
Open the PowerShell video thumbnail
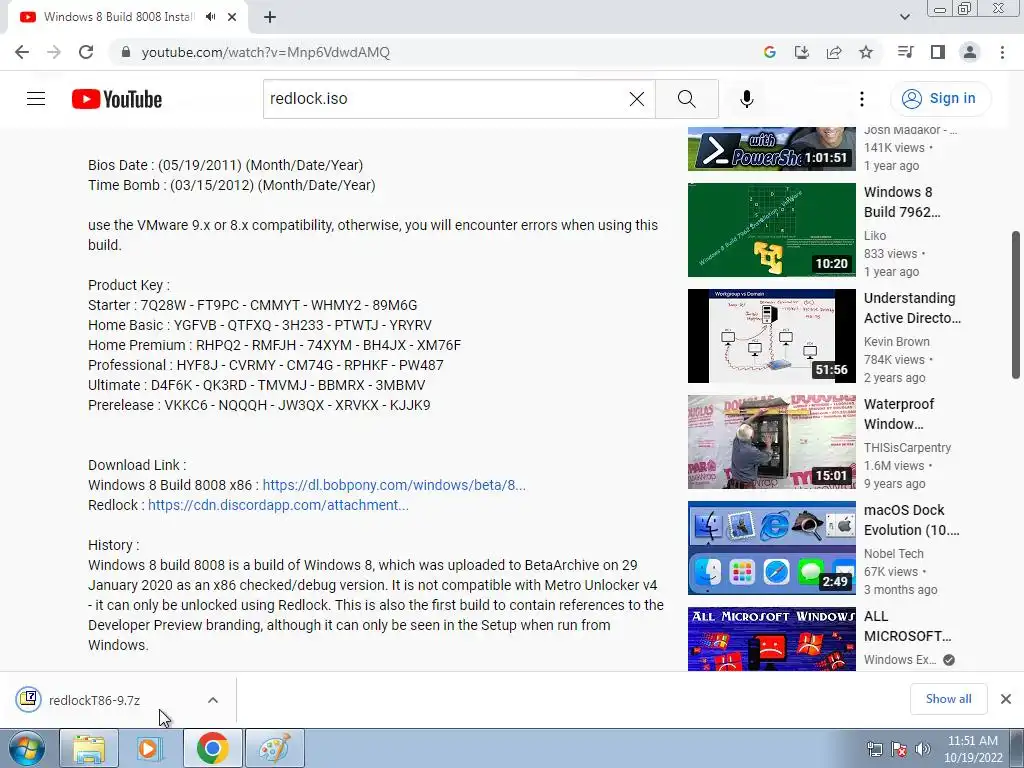point(771,149)
